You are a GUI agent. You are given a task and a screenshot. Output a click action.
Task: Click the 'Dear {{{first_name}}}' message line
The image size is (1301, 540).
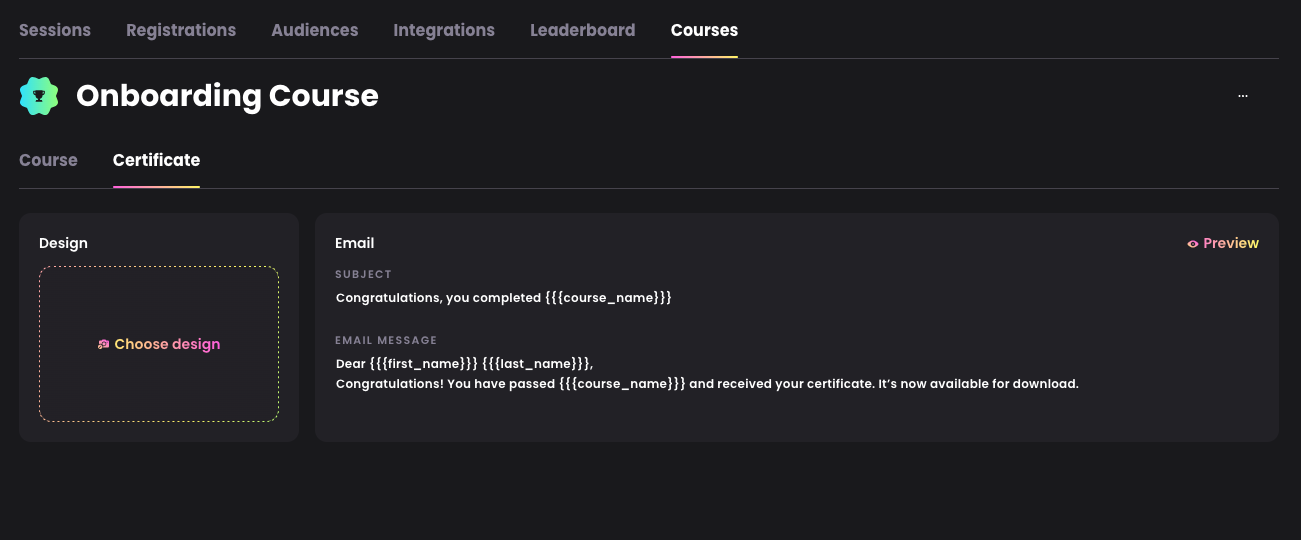464,364
